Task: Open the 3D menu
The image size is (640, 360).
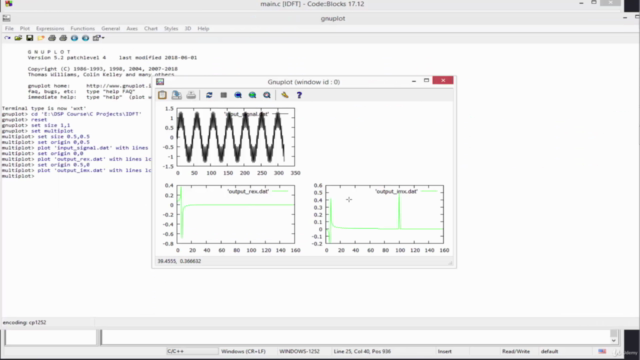Action: (x=188, y=29)
